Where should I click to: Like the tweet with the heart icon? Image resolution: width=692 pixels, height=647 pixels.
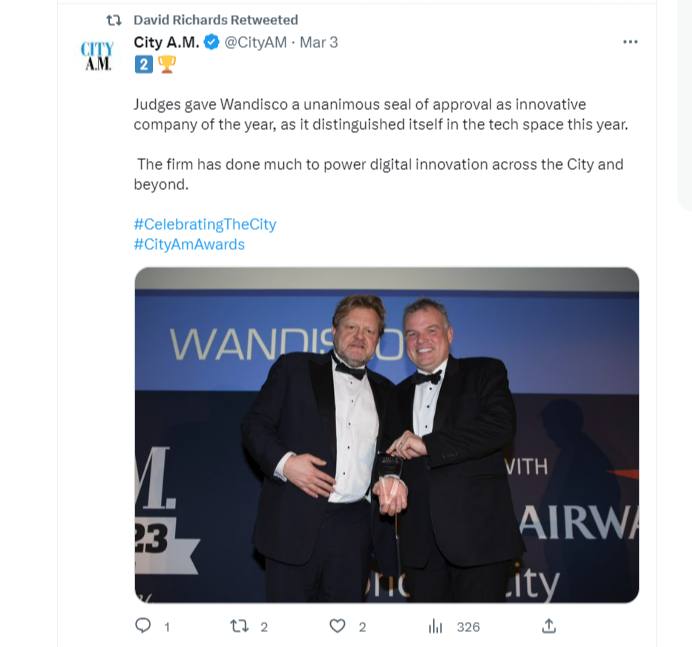(338, 626)
